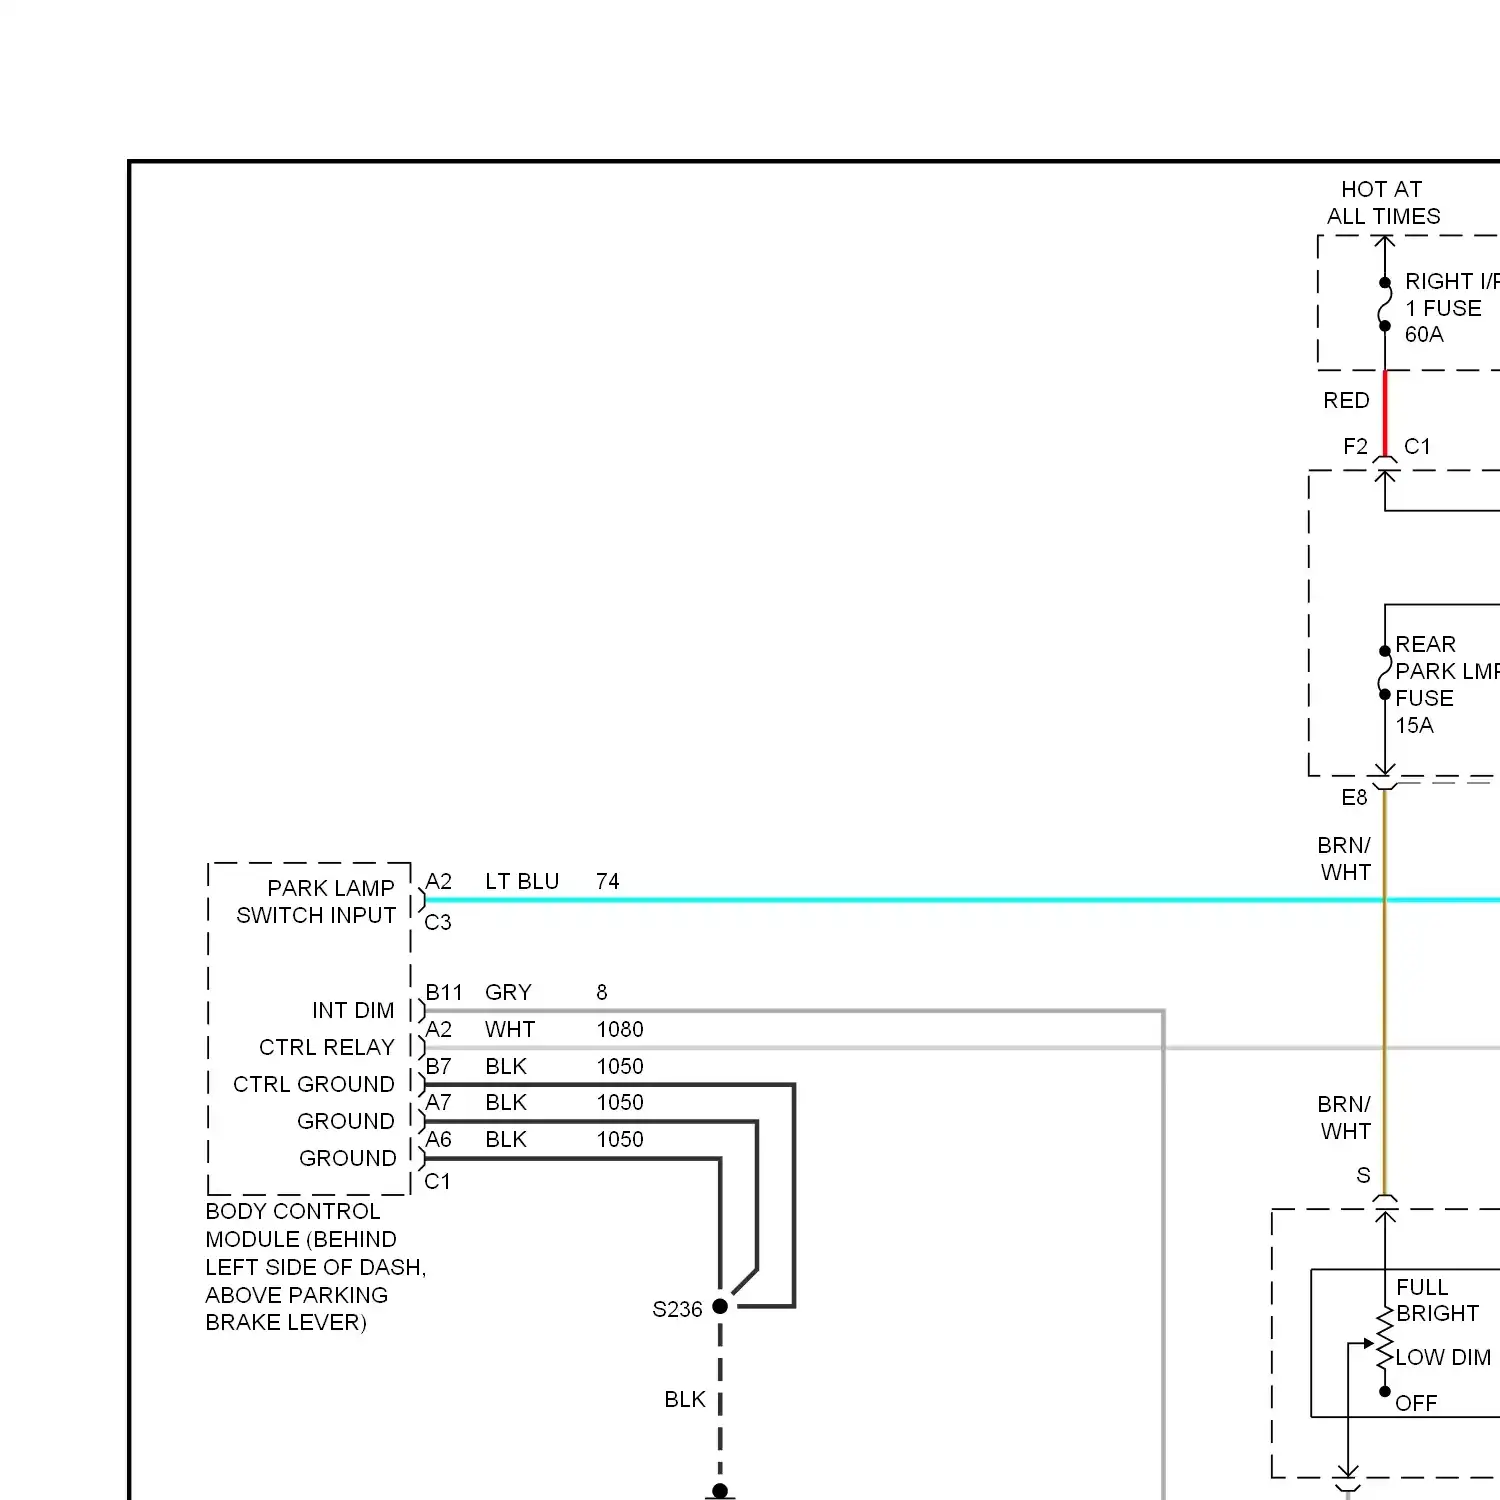Click the ground dot on dashed BLK wire

point(720,1492)
